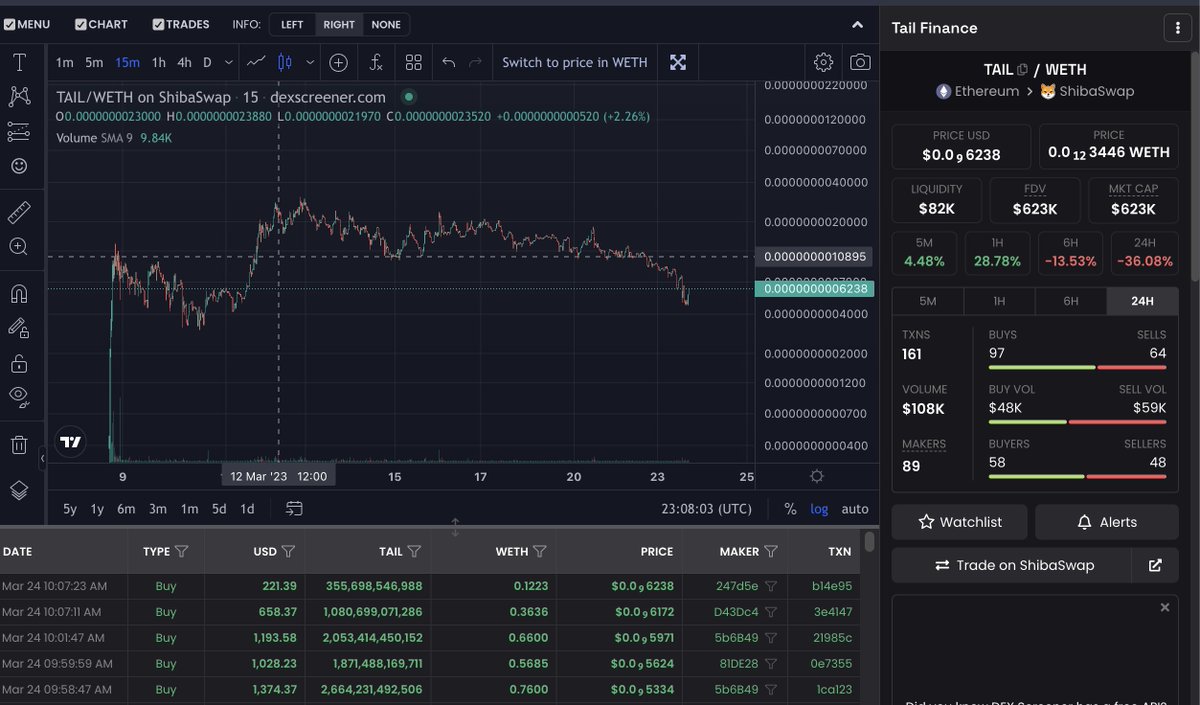Filter trades by TYPE
1200x705 pixels.
click(x=181, y=551)
